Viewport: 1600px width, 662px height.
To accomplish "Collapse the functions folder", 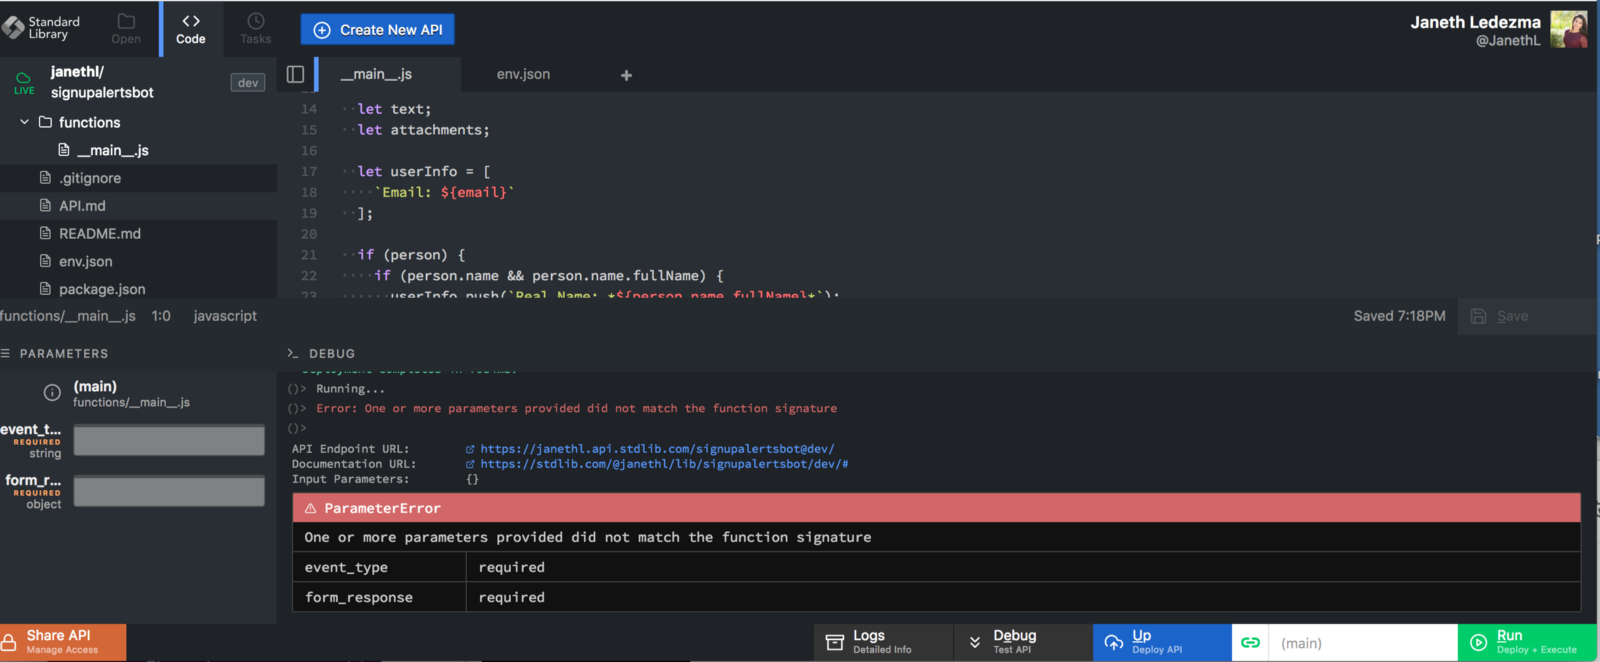I will 25,122.
